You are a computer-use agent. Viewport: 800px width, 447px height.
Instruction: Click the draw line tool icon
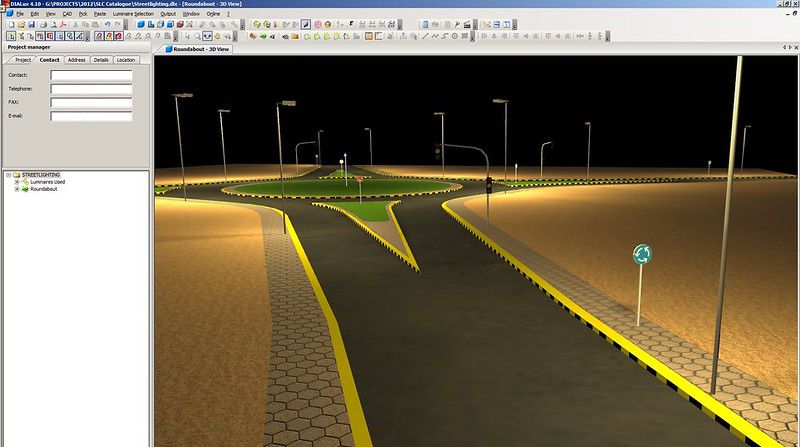pos(306,24)
